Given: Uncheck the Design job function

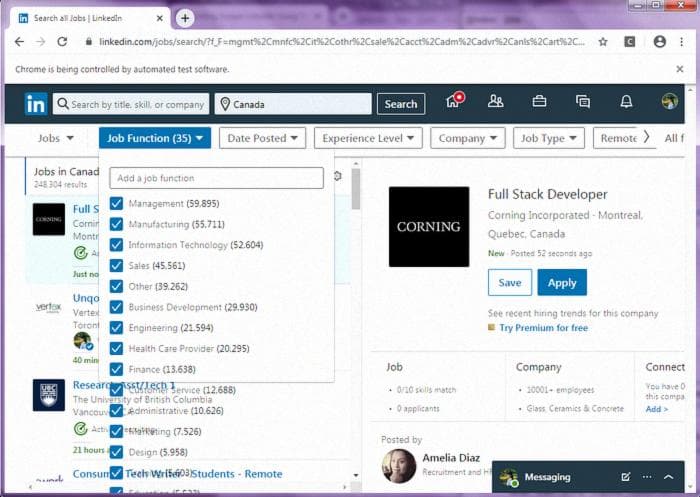Looking at the screenshot, I should click(x=116, y=452).
